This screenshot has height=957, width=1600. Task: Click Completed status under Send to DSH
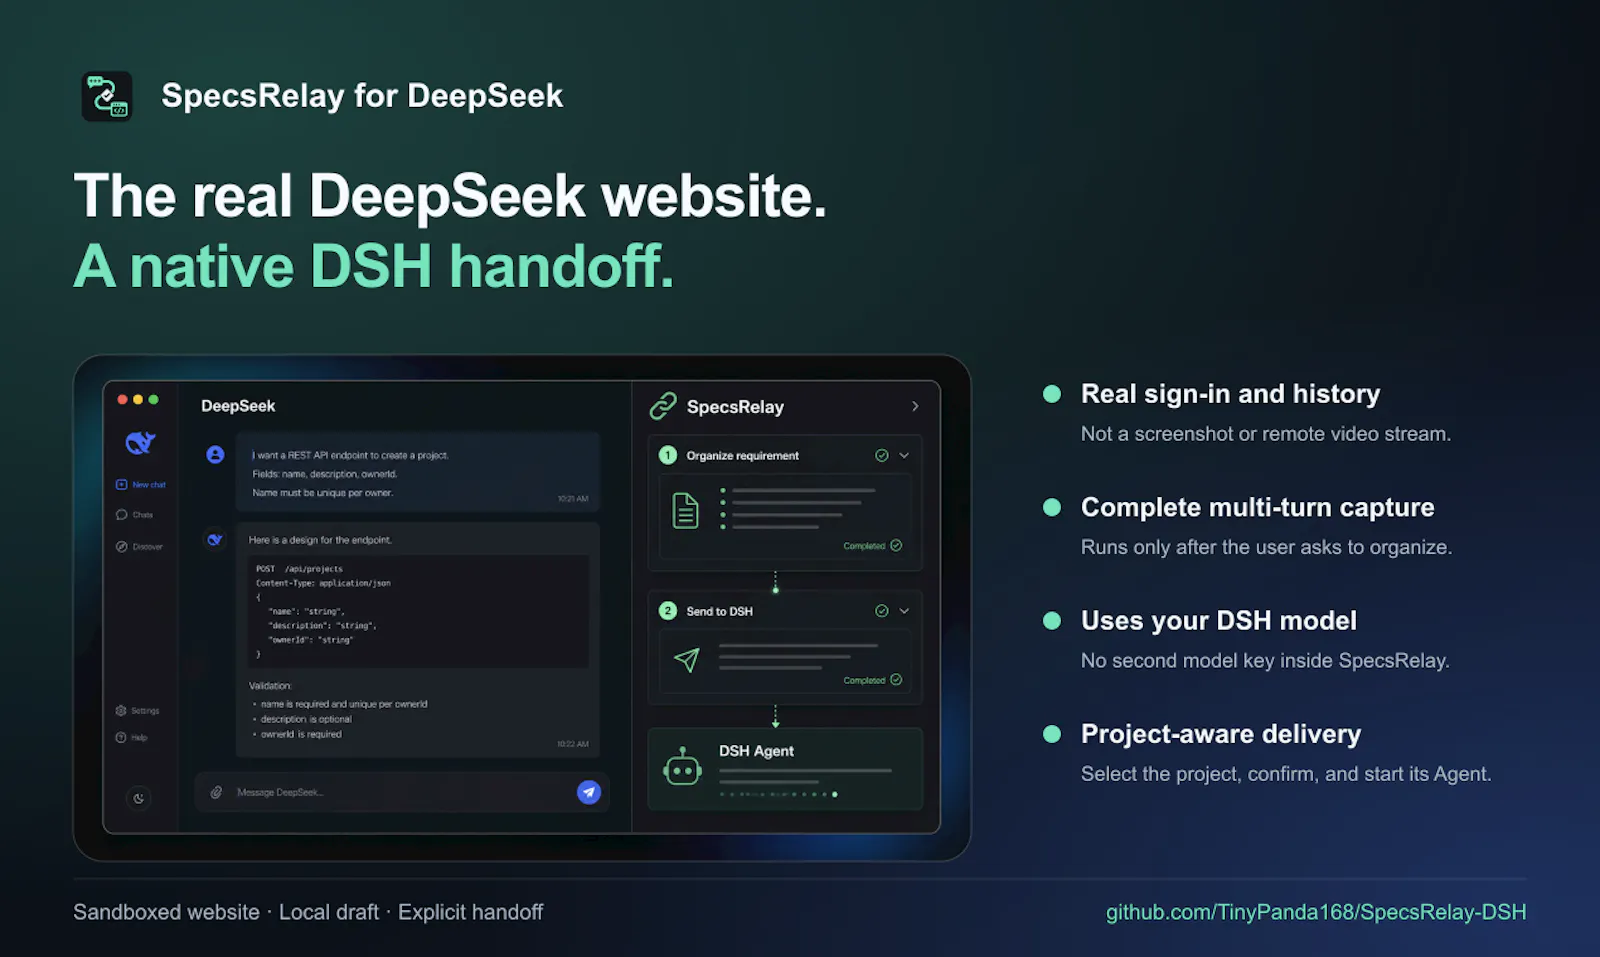(x=872, y=680)
